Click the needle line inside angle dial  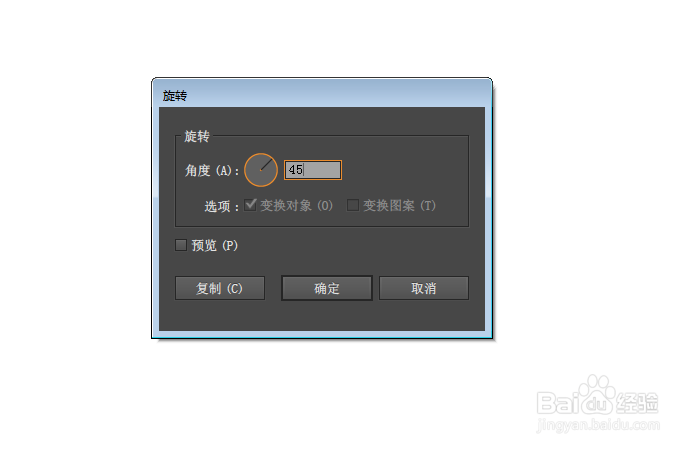[267, 165]
